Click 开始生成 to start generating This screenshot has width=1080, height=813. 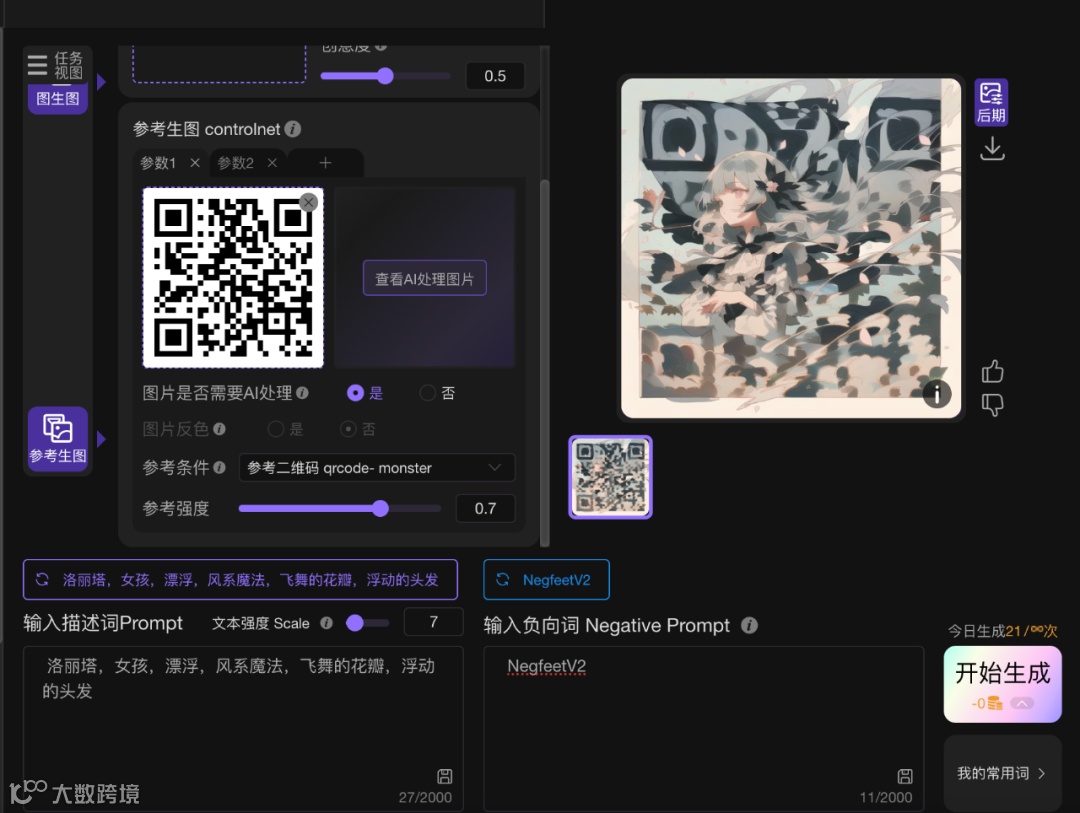(1002, 684)
